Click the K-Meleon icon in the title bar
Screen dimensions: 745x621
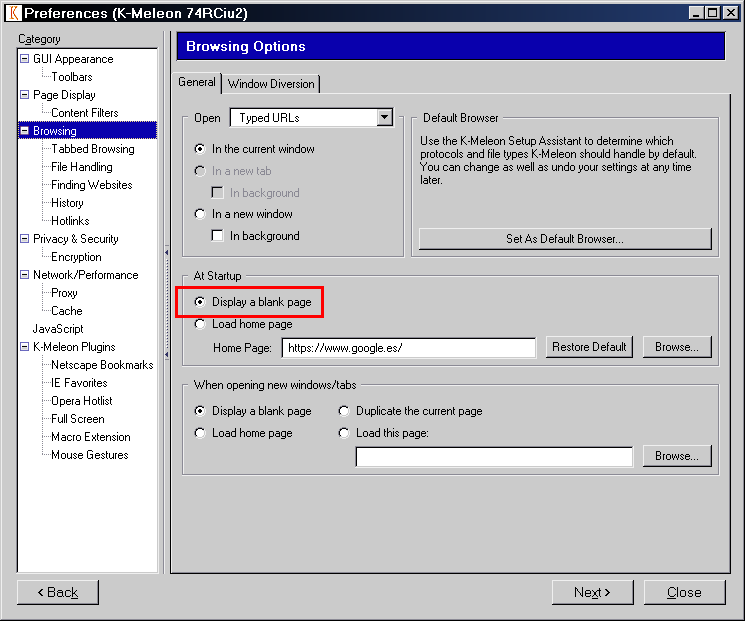pyautogui.click(x=14, y=13)
